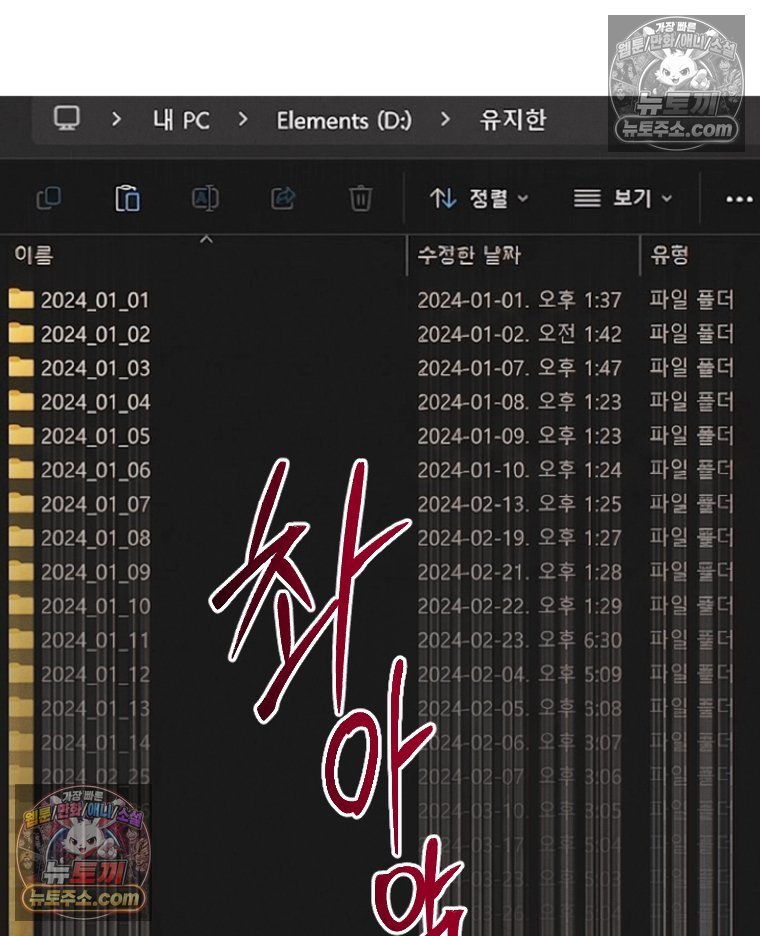Go to Elements (D:) in address bar
Viewport: 760px width, 936px height.
344,121
